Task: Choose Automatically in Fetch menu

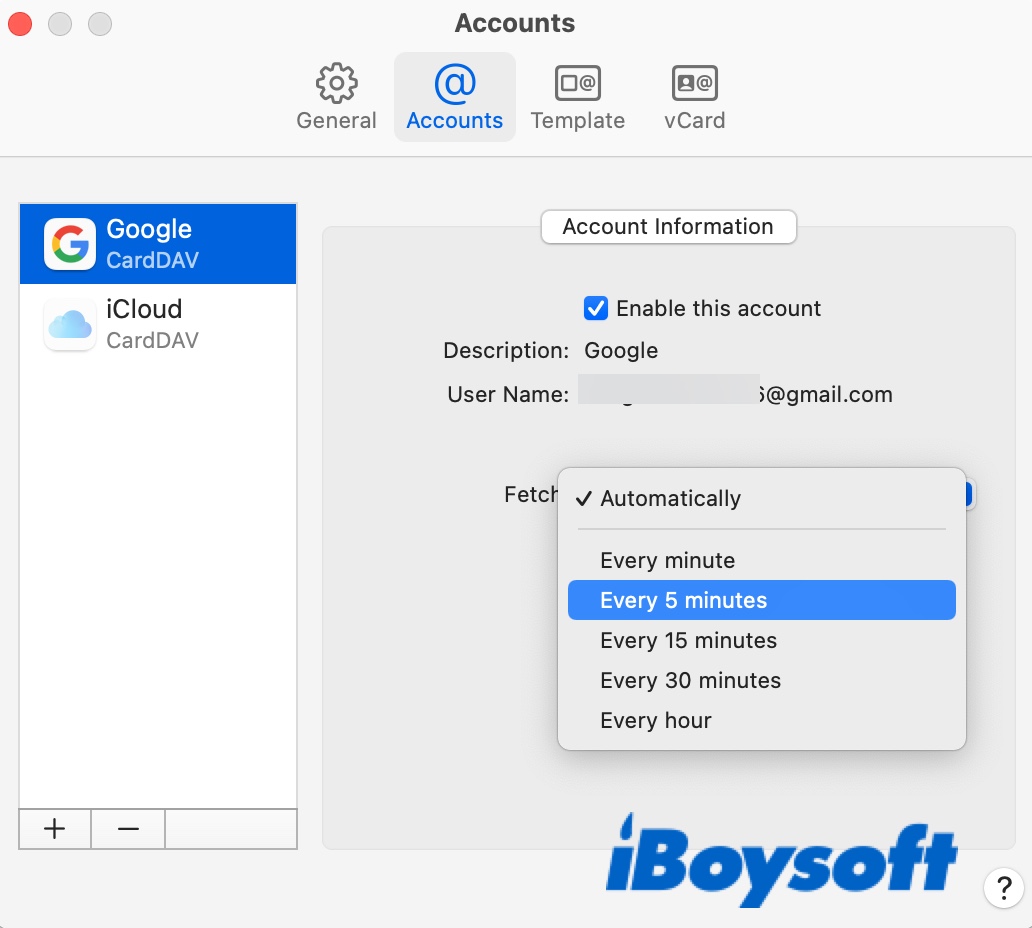Action: point(761,498)
